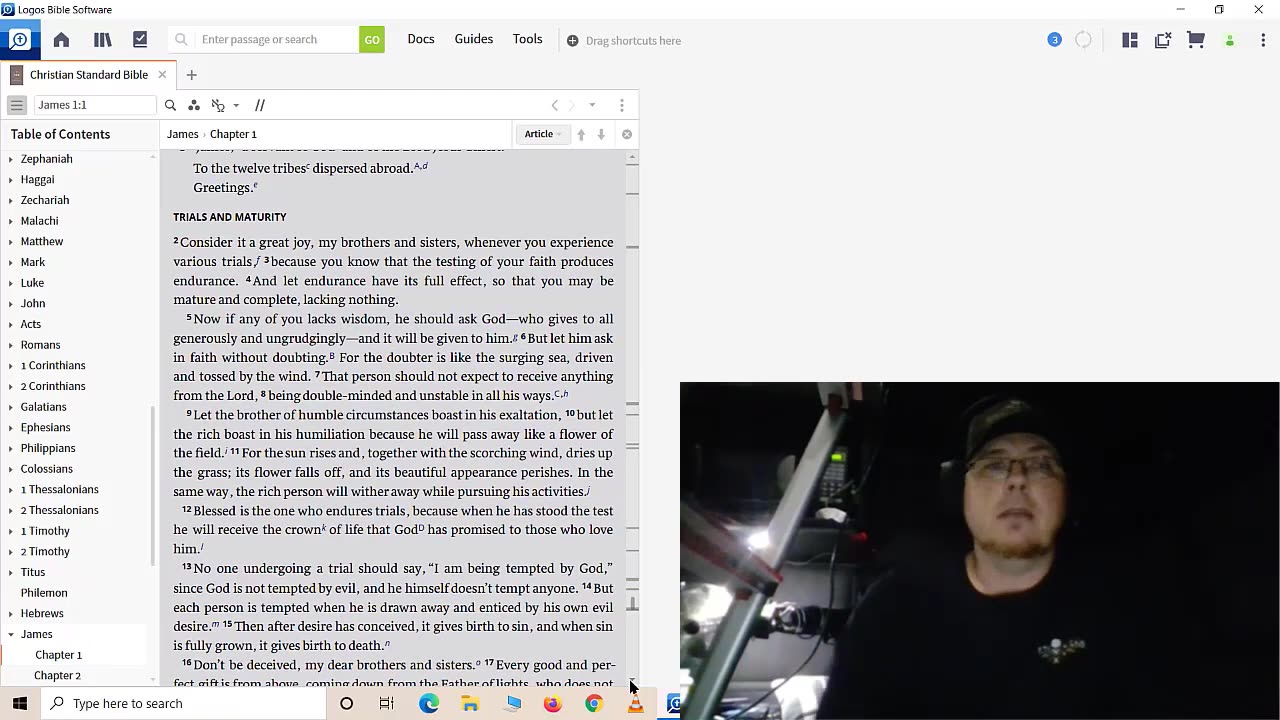
Task: Click the James breadcrumb link
Action: pos(182,134)
